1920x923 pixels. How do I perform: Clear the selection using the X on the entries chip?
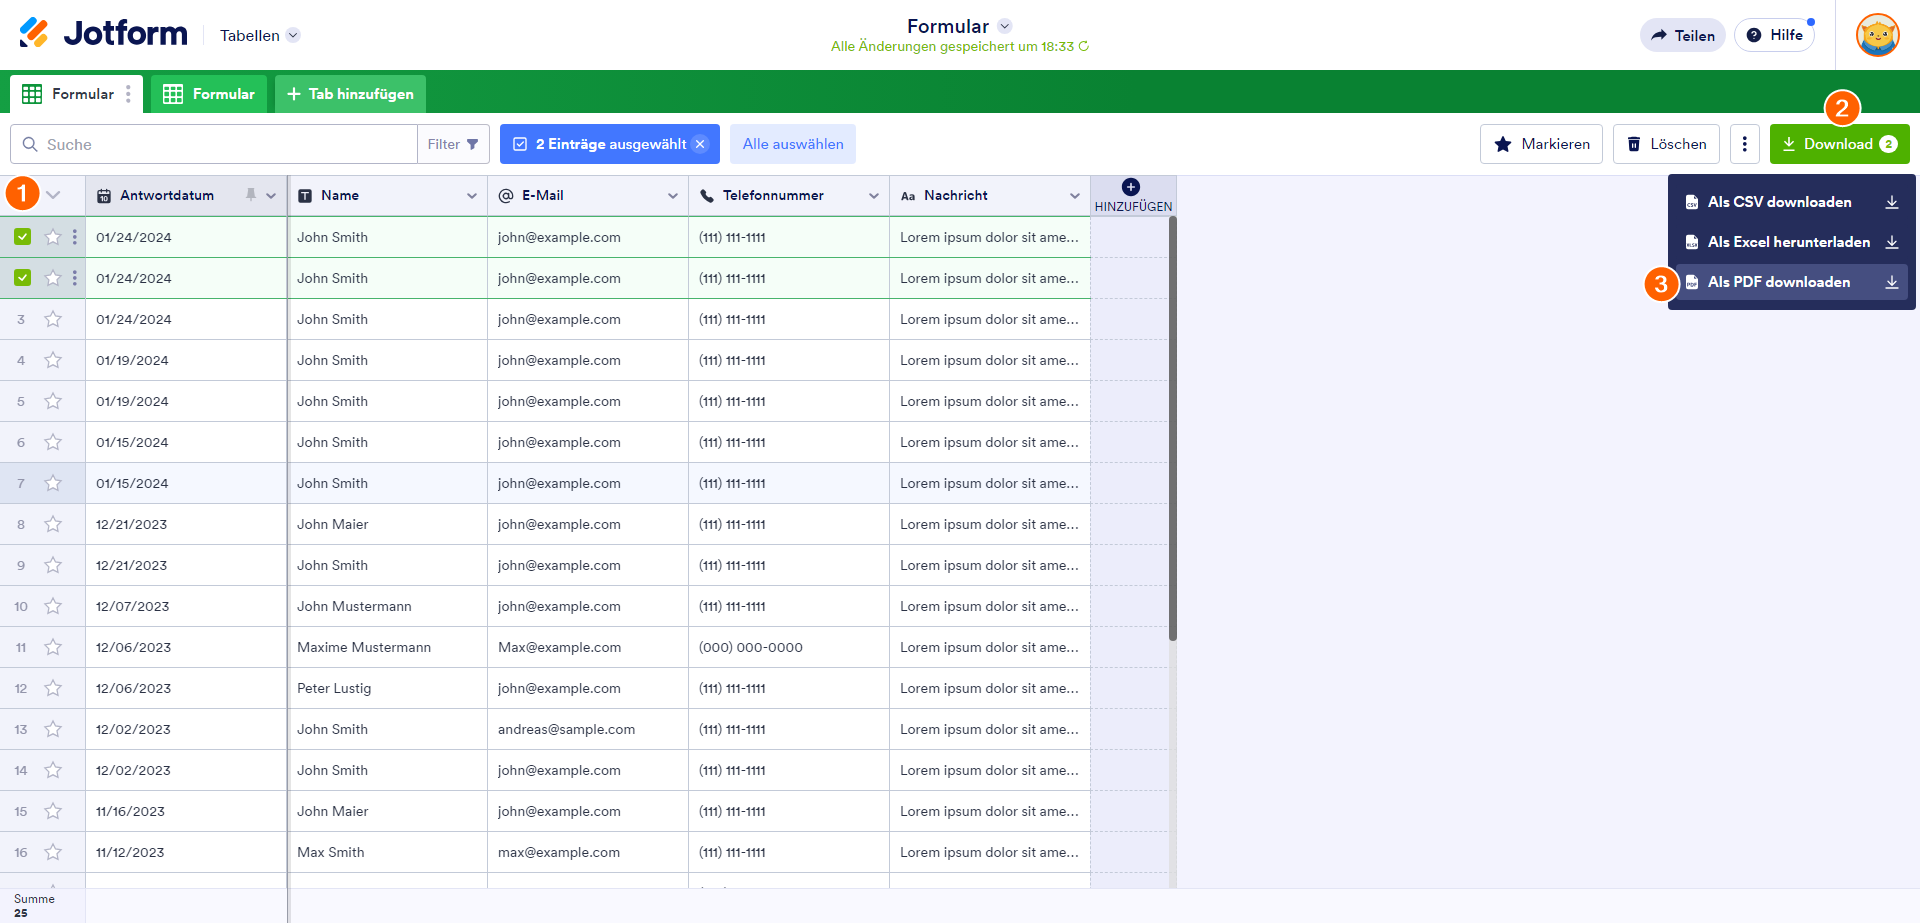[x=700, y=144]
